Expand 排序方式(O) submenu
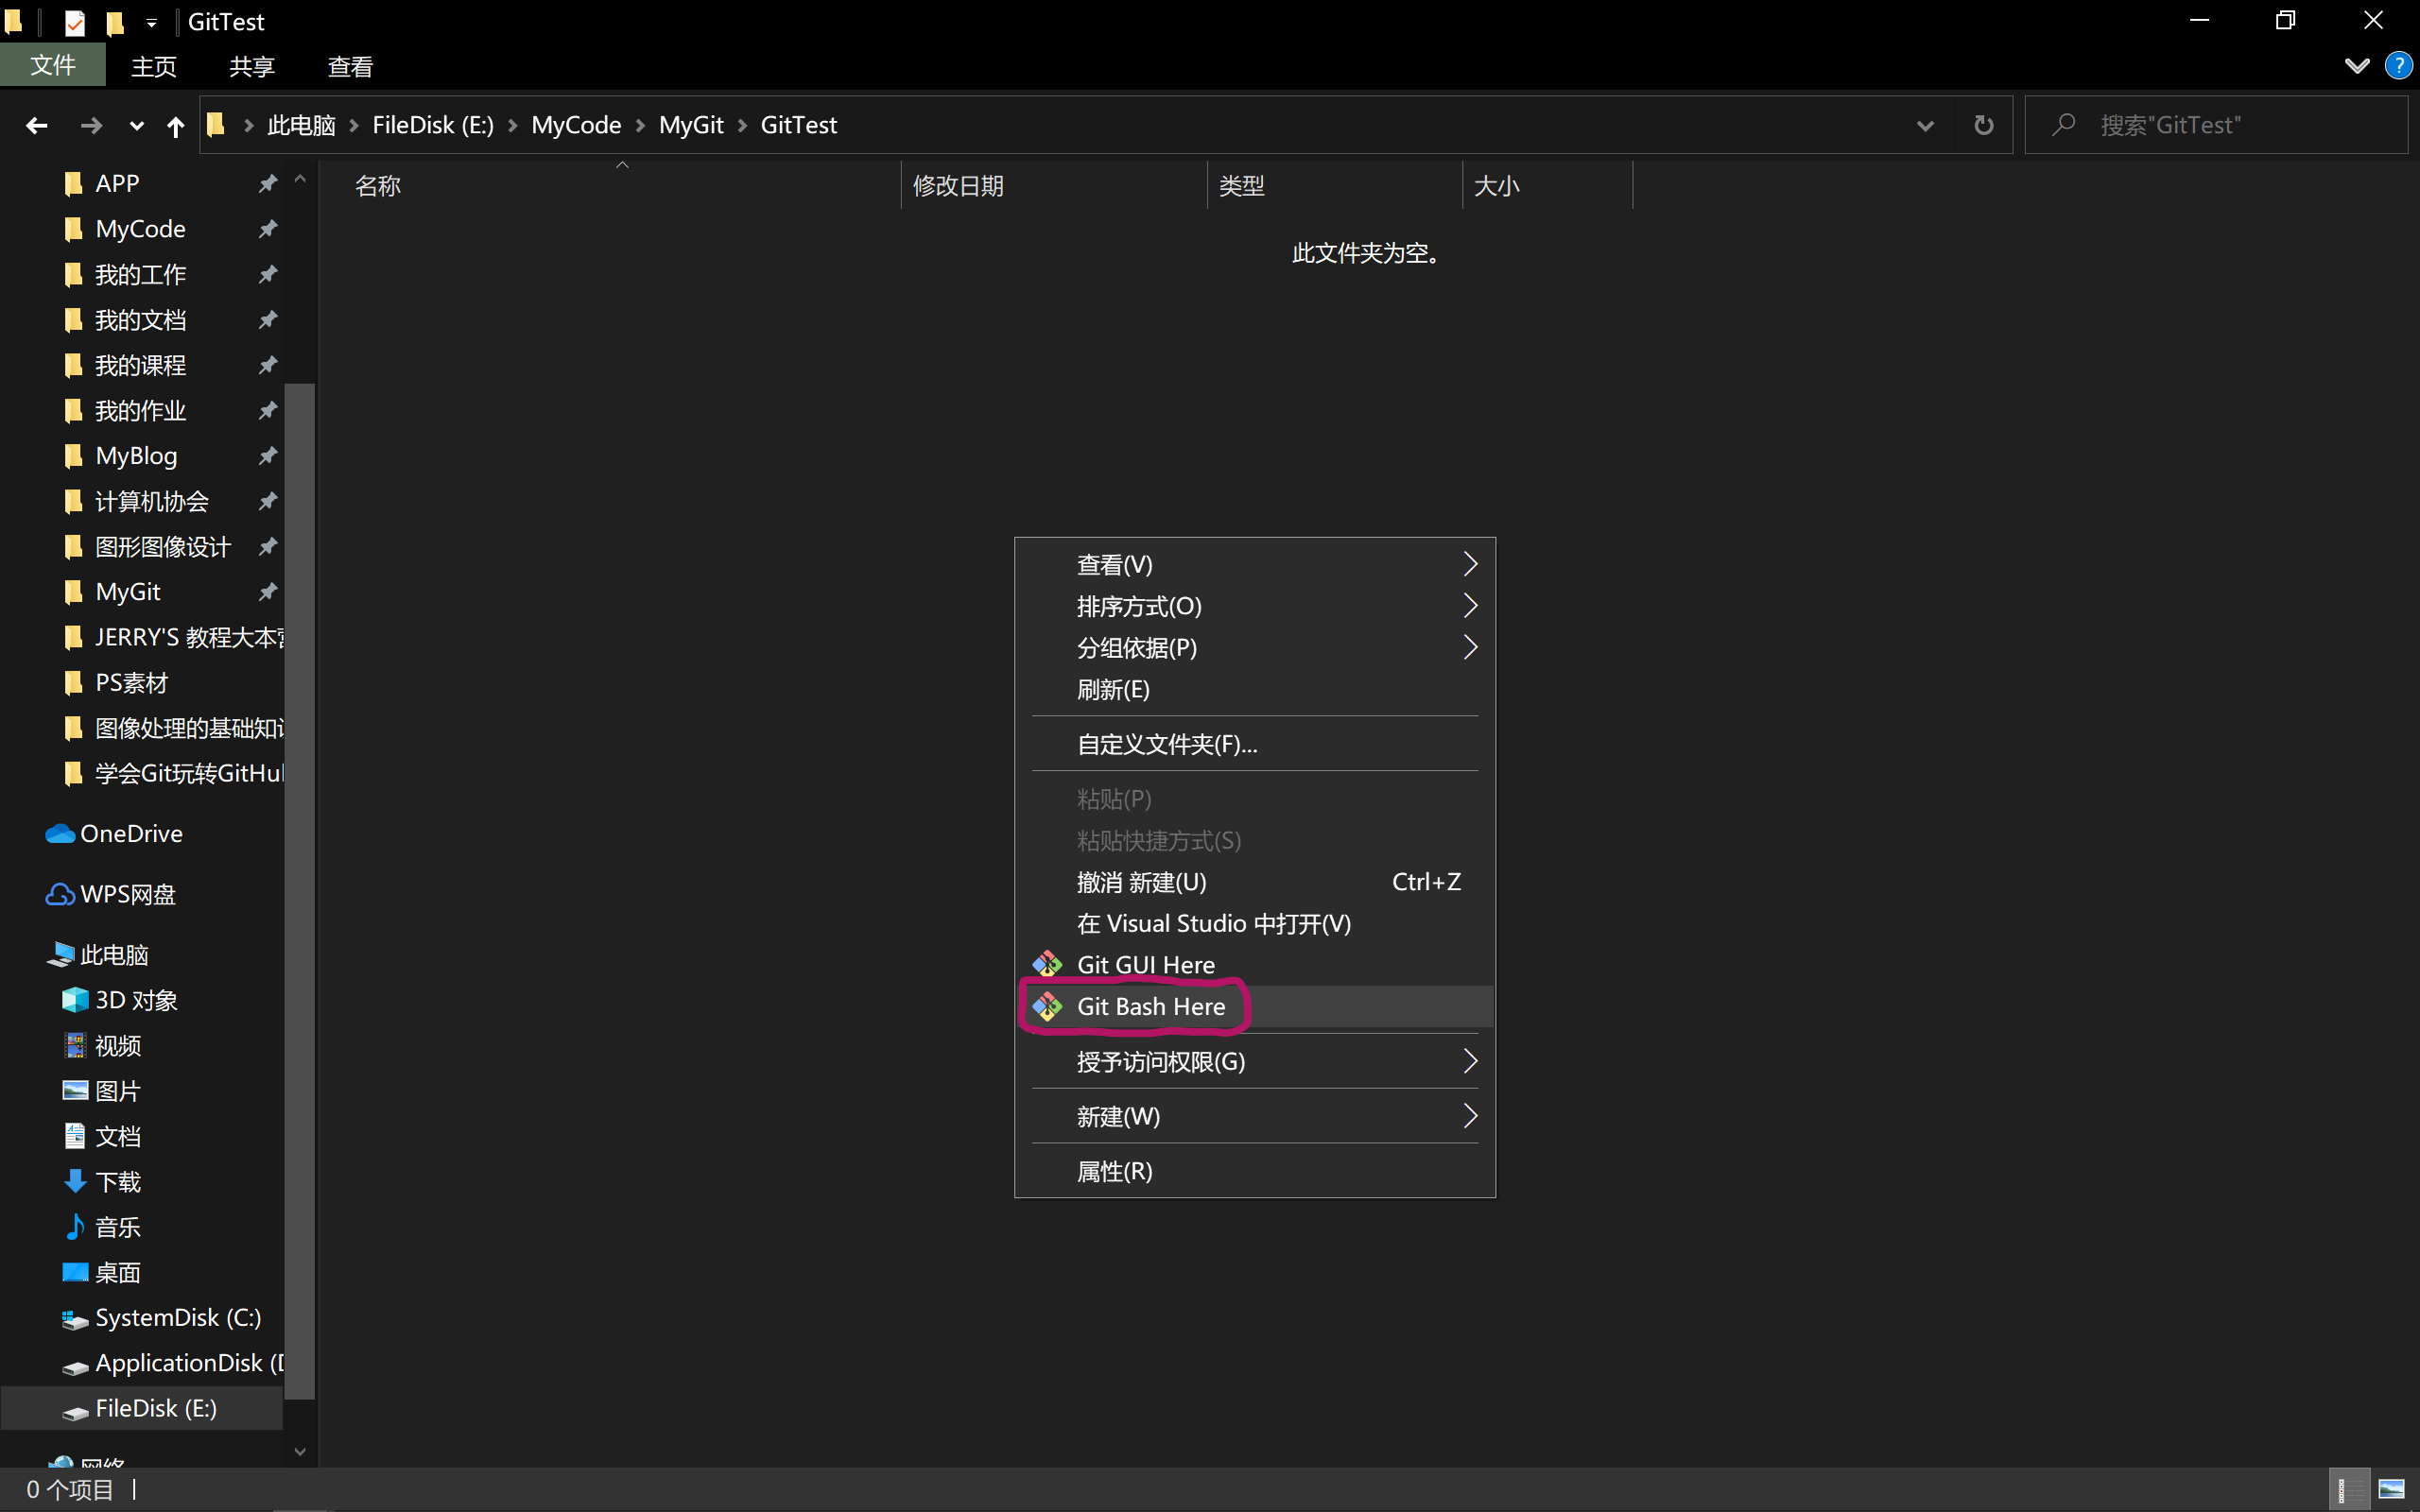2420x1512 pixels. pos(1469,606)
